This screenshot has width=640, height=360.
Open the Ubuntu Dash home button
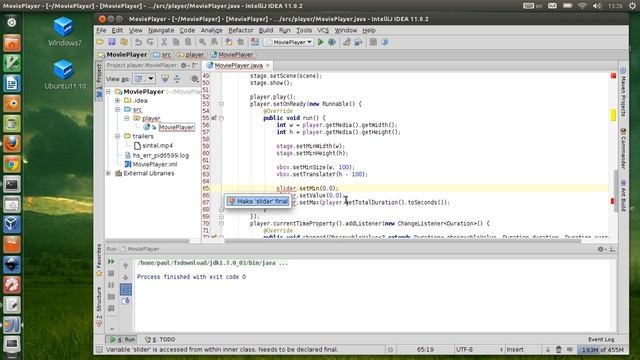point(12,22)
